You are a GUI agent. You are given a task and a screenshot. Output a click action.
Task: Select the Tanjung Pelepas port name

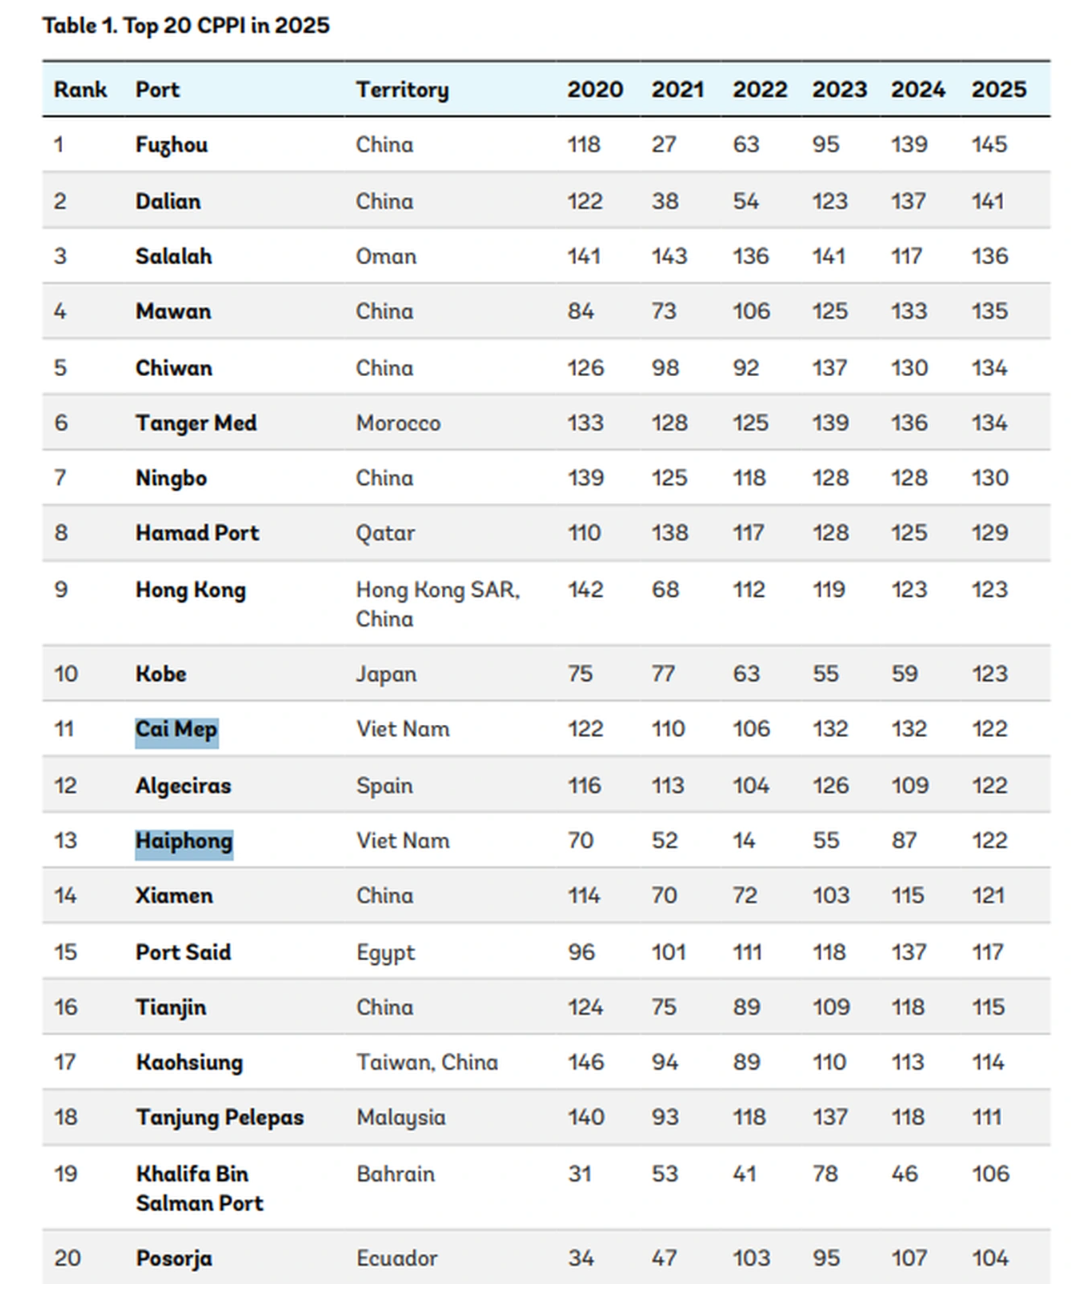(x=219, y=1118)
